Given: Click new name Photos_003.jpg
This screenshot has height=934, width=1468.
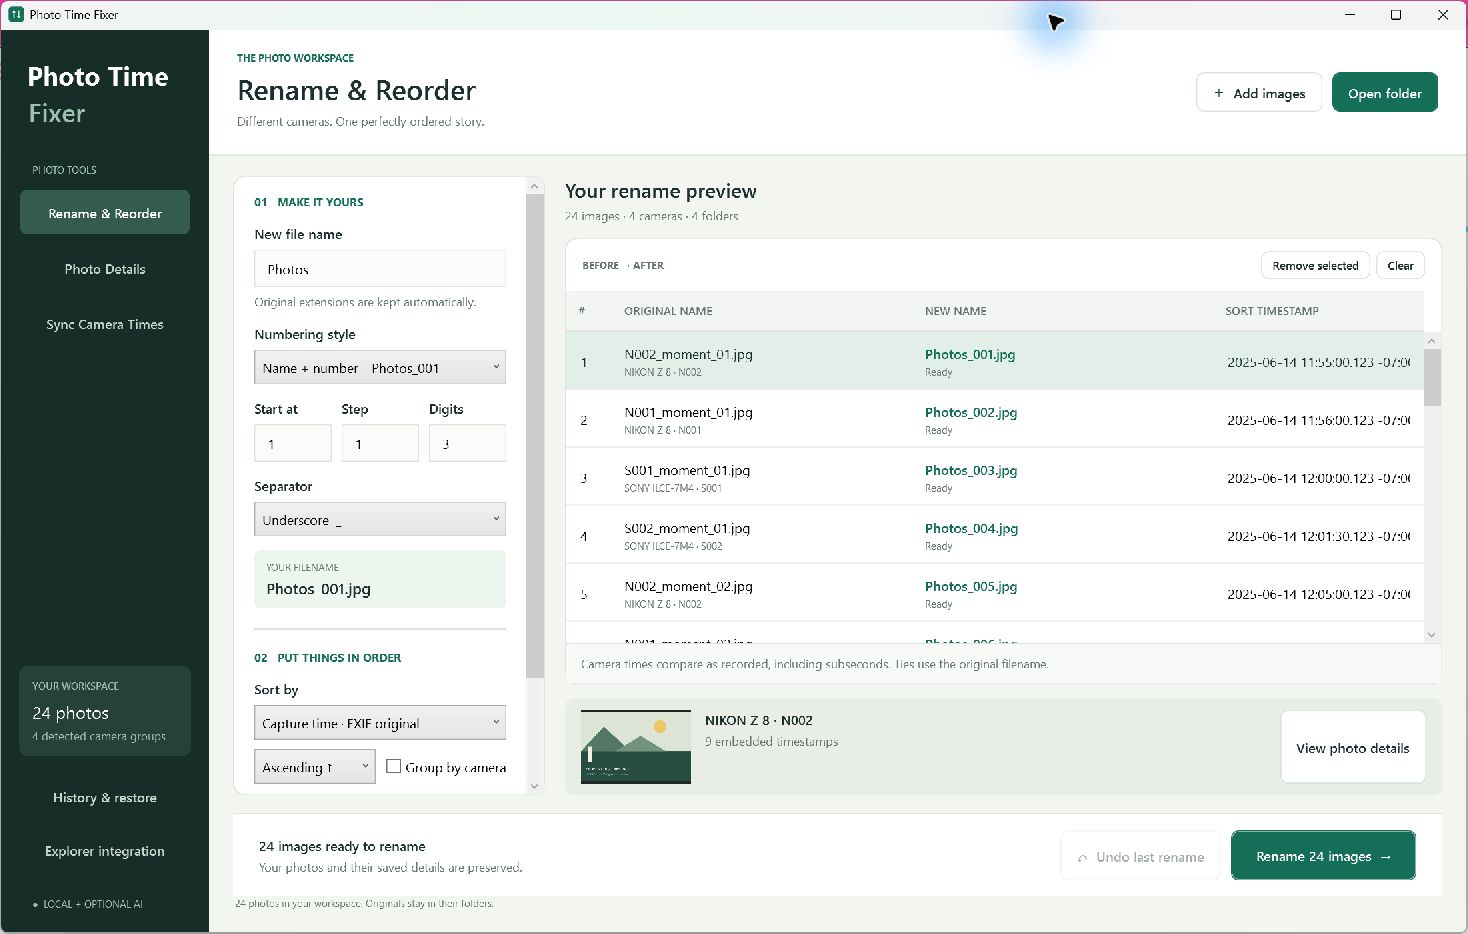Looking at the screenshot, I should click(x=971, y=470).
